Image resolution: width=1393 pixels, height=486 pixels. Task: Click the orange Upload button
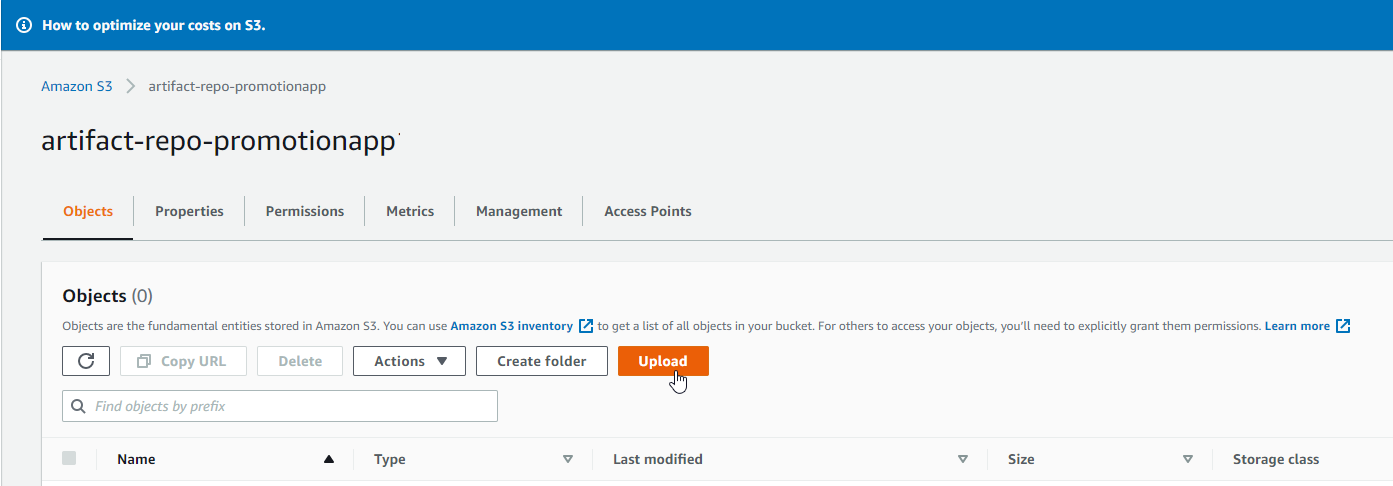tap(663, 361)
